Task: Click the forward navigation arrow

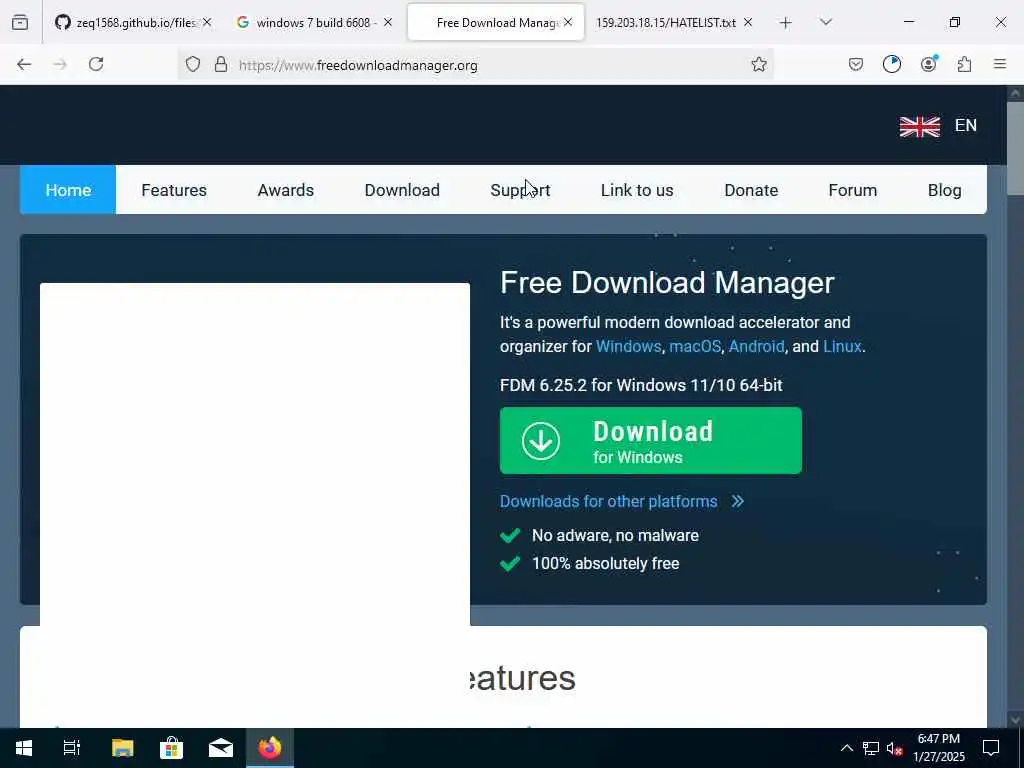Action: (x=60, y=64)
